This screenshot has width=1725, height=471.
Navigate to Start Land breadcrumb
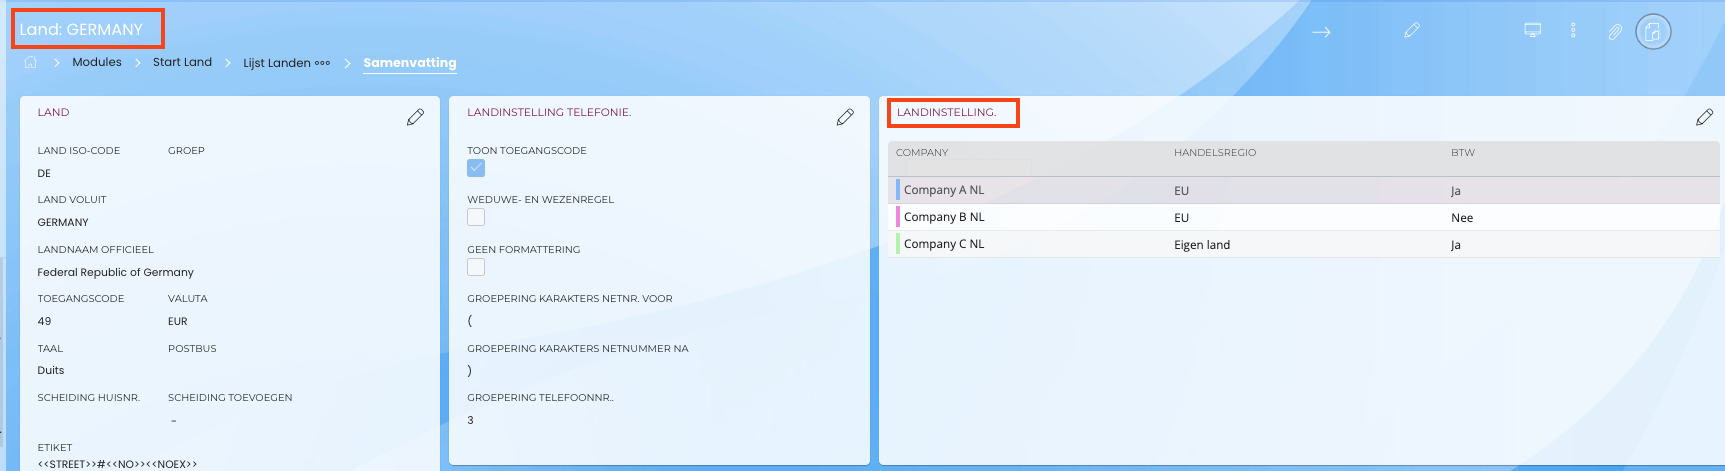point(182,62)
